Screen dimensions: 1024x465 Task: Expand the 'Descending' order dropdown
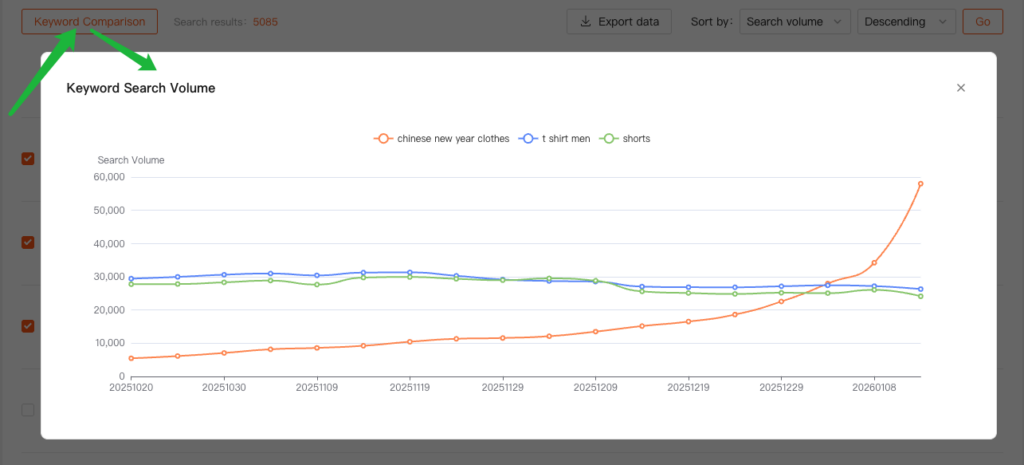tap(906, 21)
